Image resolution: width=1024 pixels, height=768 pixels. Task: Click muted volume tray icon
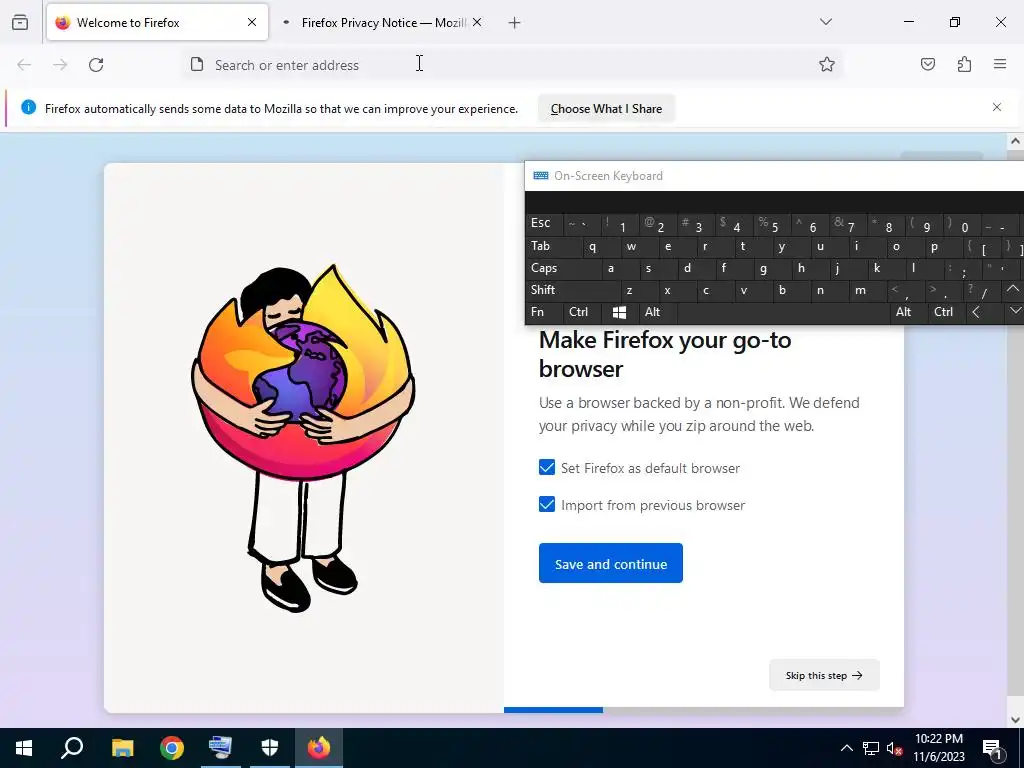(894, 748)
